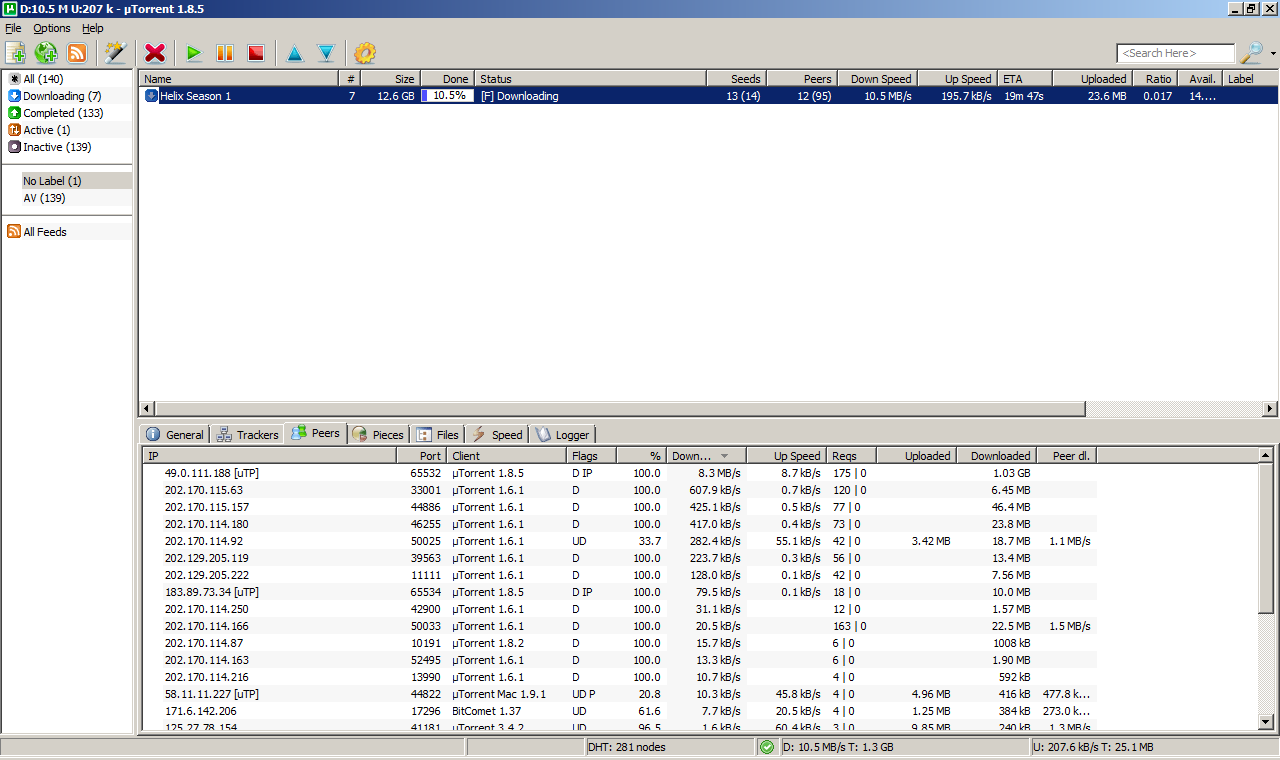Open the RSS Downloader toolbar icon

point(77,53)
